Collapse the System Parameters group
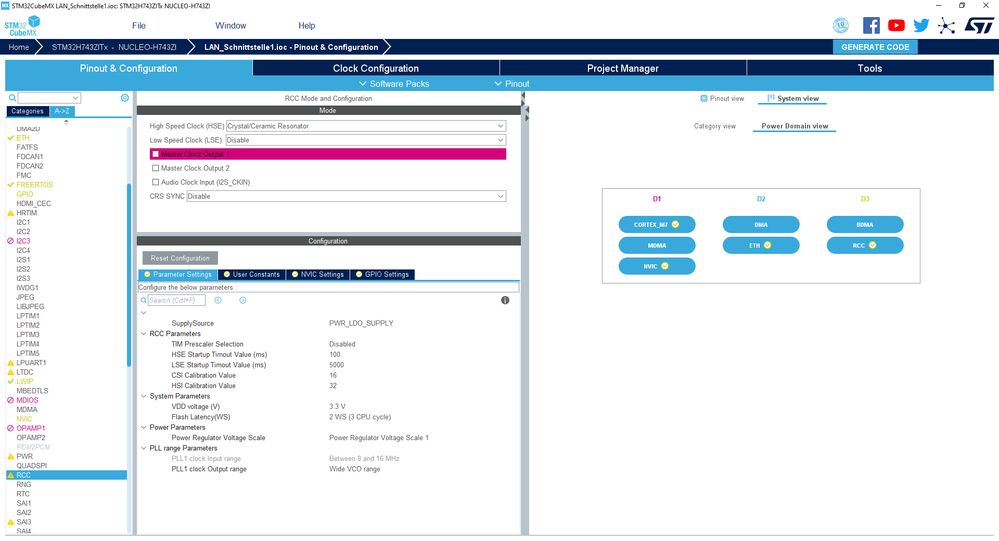Image resolution: width=999 pixels, height=541 pixels. coord(143,396)
